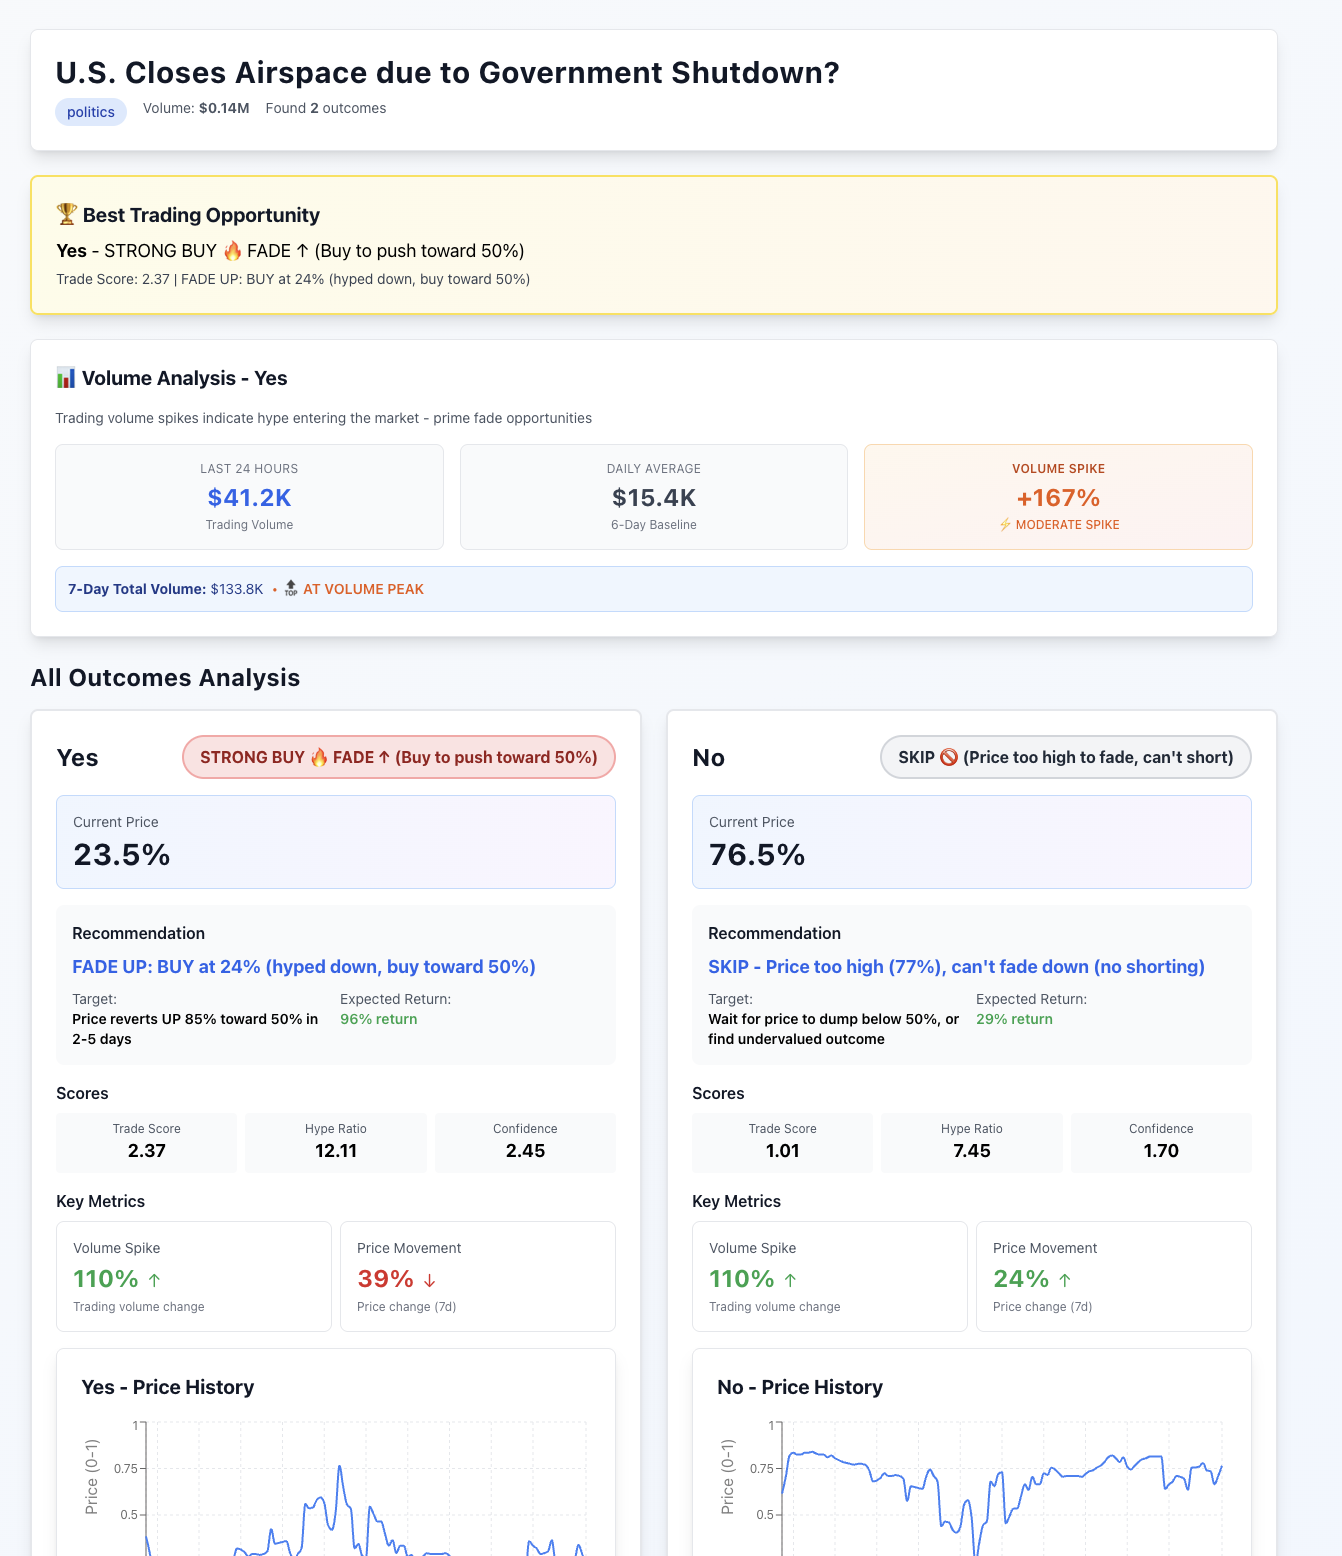
Task: Click the prohibited icon in the SKIP badge
Action: pyautogui.click(x=949, y=757)
